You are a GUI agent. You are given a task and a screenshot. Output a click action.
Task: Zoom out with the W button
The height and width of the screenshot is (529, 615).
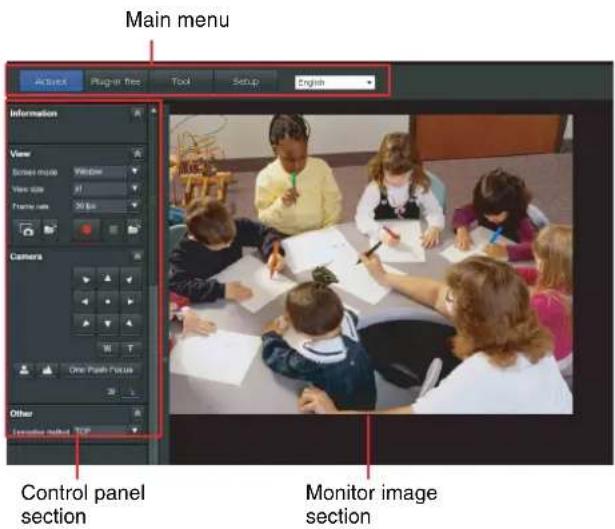pyautogui.click(x=107, y=348)
